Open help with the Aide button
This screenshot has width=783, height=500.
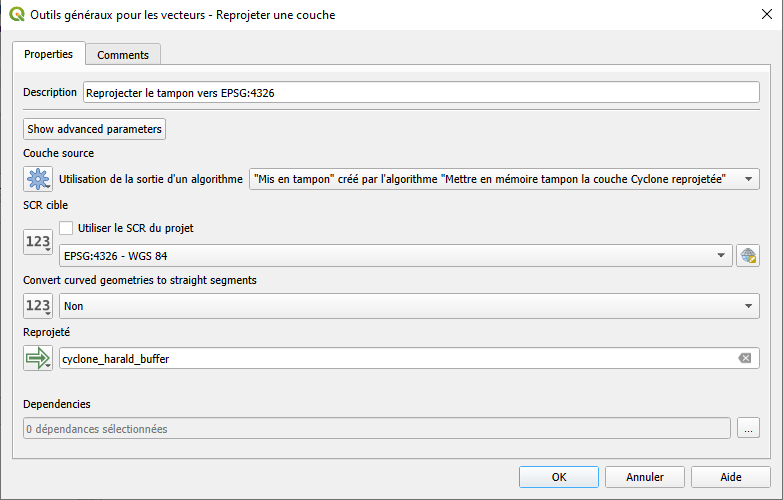coord(731,477)
